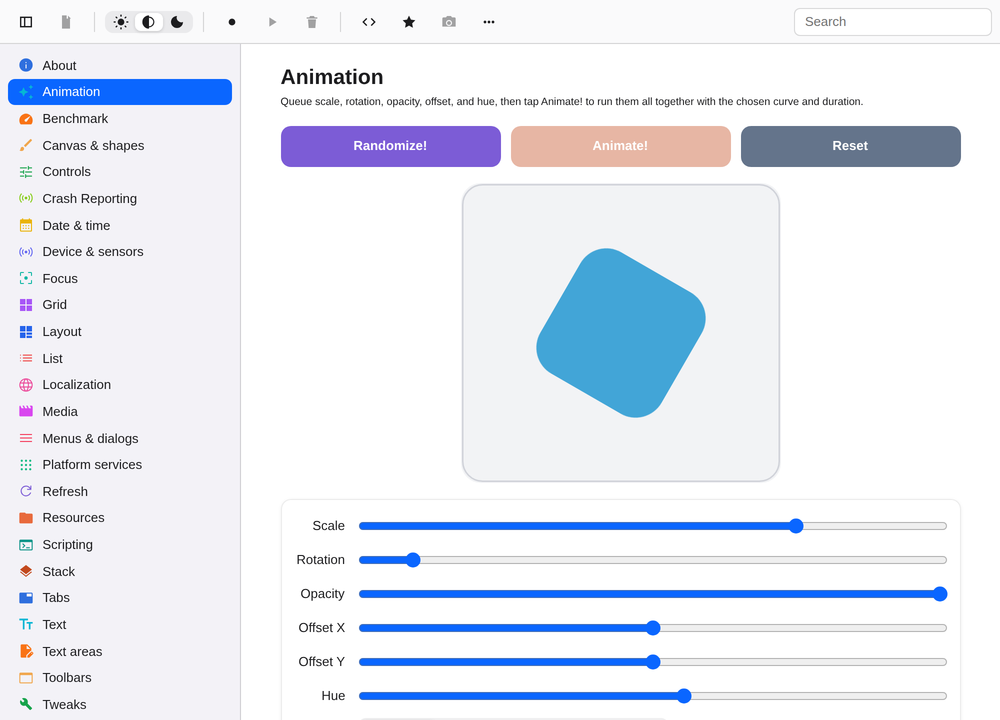The image size is (1000, 720).
Task: Click the Text areas pencil-page icon
Action: pos(26,651)
